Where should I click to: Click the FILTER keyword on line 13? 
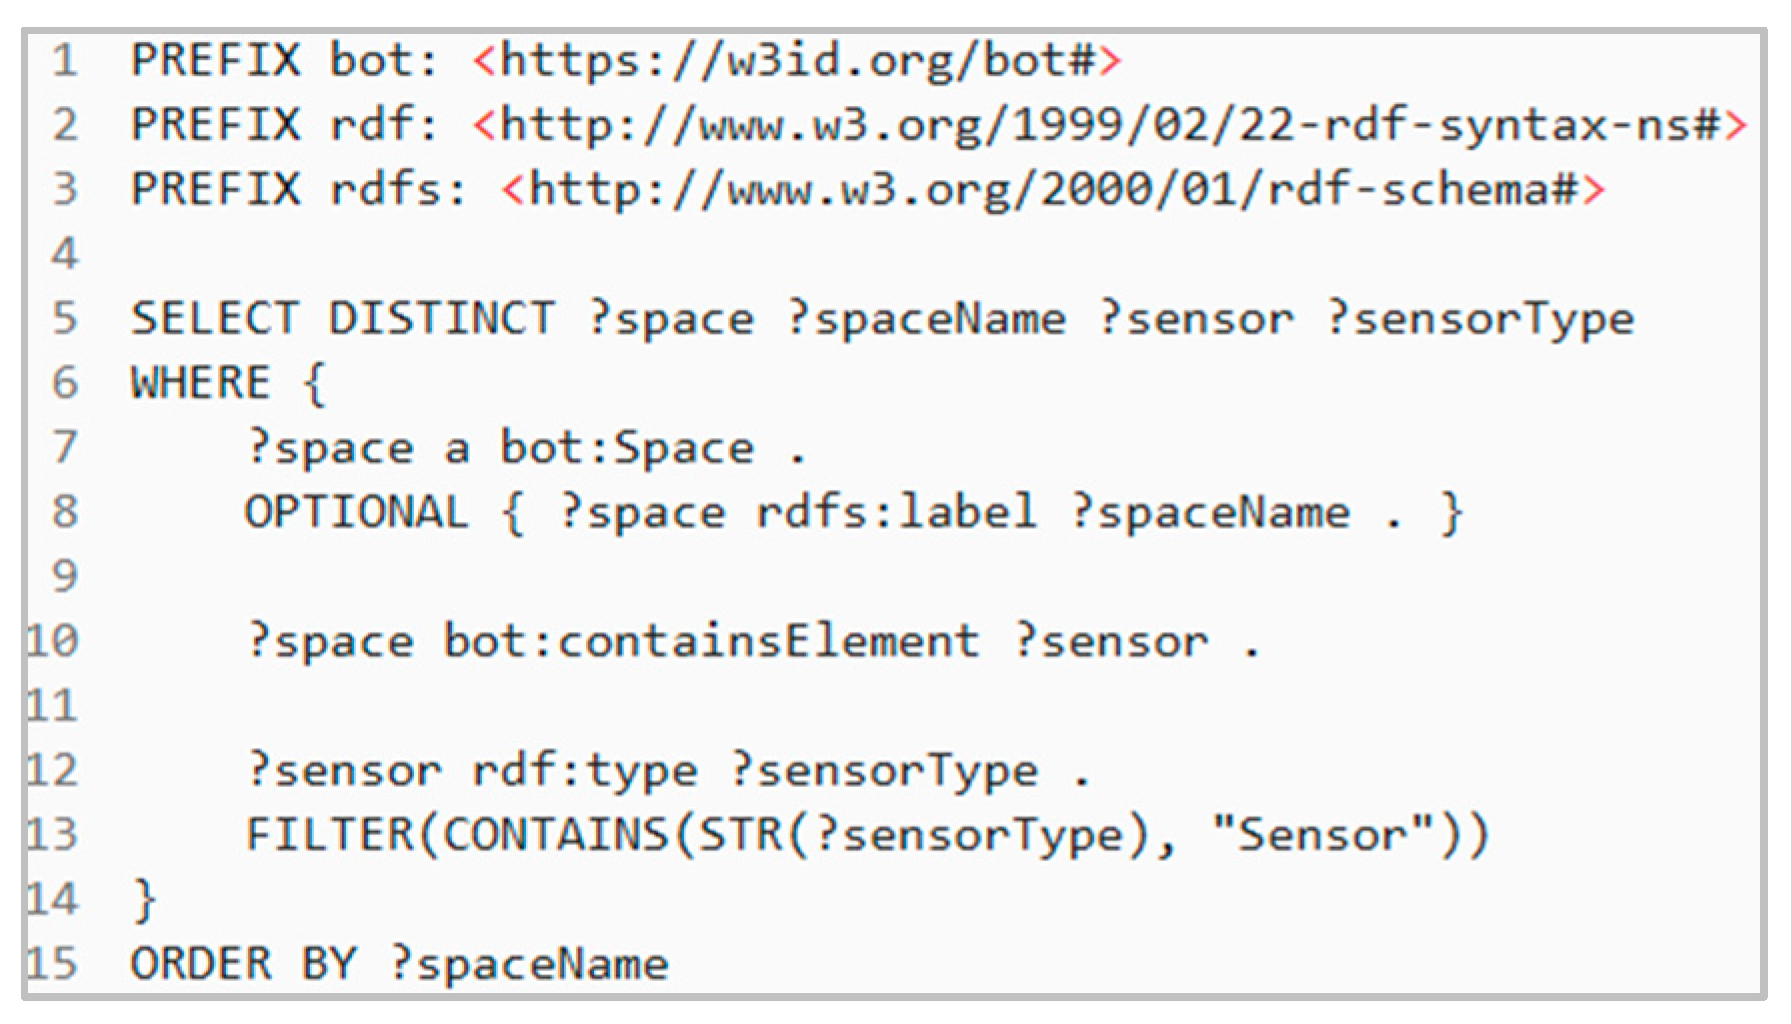click(x=329, y=835)
